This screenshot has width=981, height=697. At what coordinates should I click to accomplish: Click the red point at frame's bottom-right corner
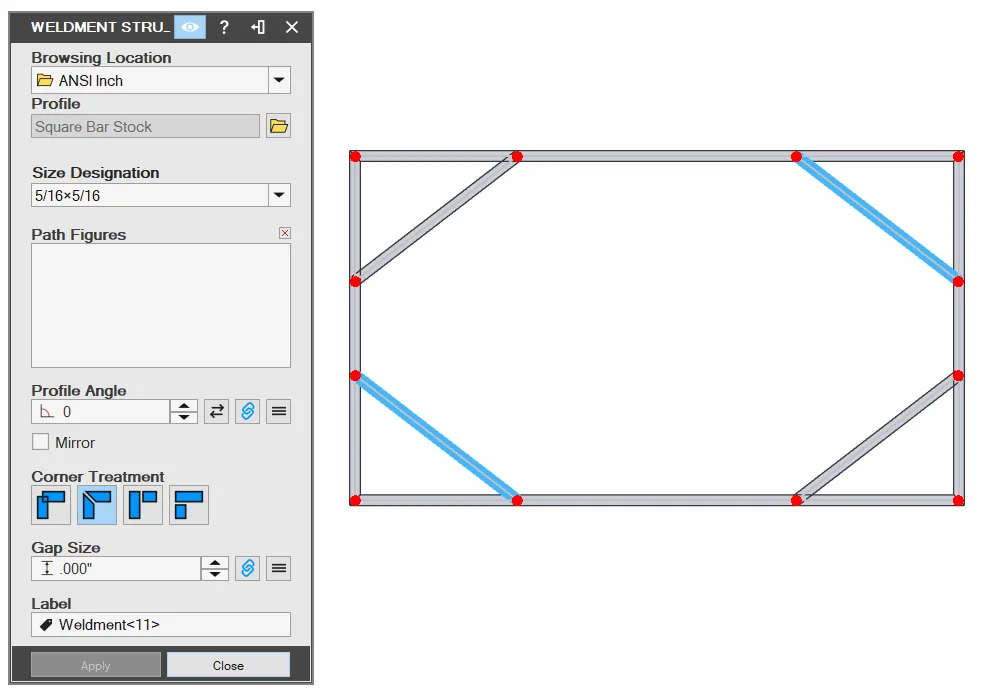958,501
